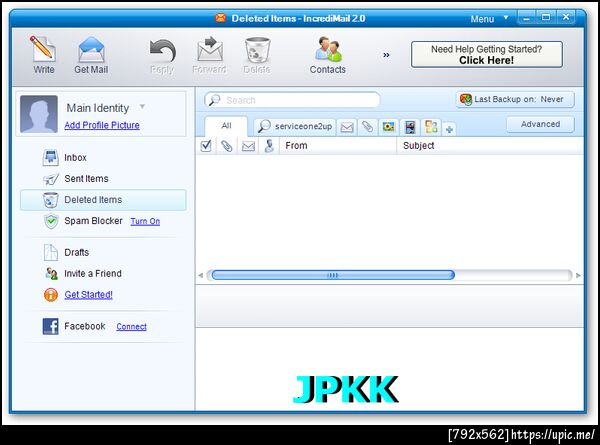Sort by Subject column header

click(490, 146)
